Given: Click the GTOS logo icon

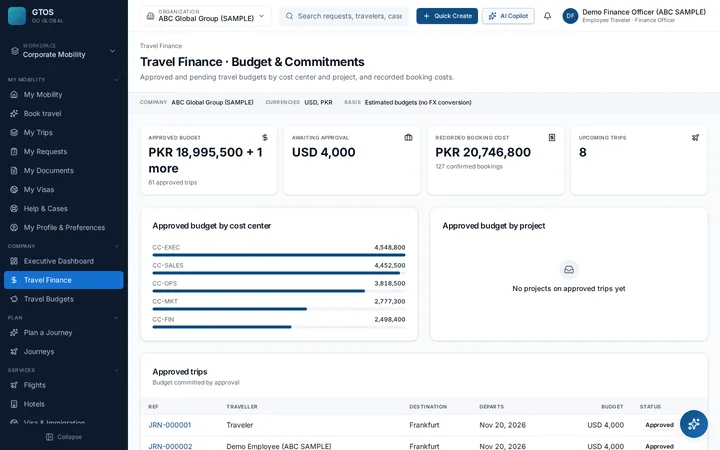Looking at the screenshot, I should click(17, 16).
